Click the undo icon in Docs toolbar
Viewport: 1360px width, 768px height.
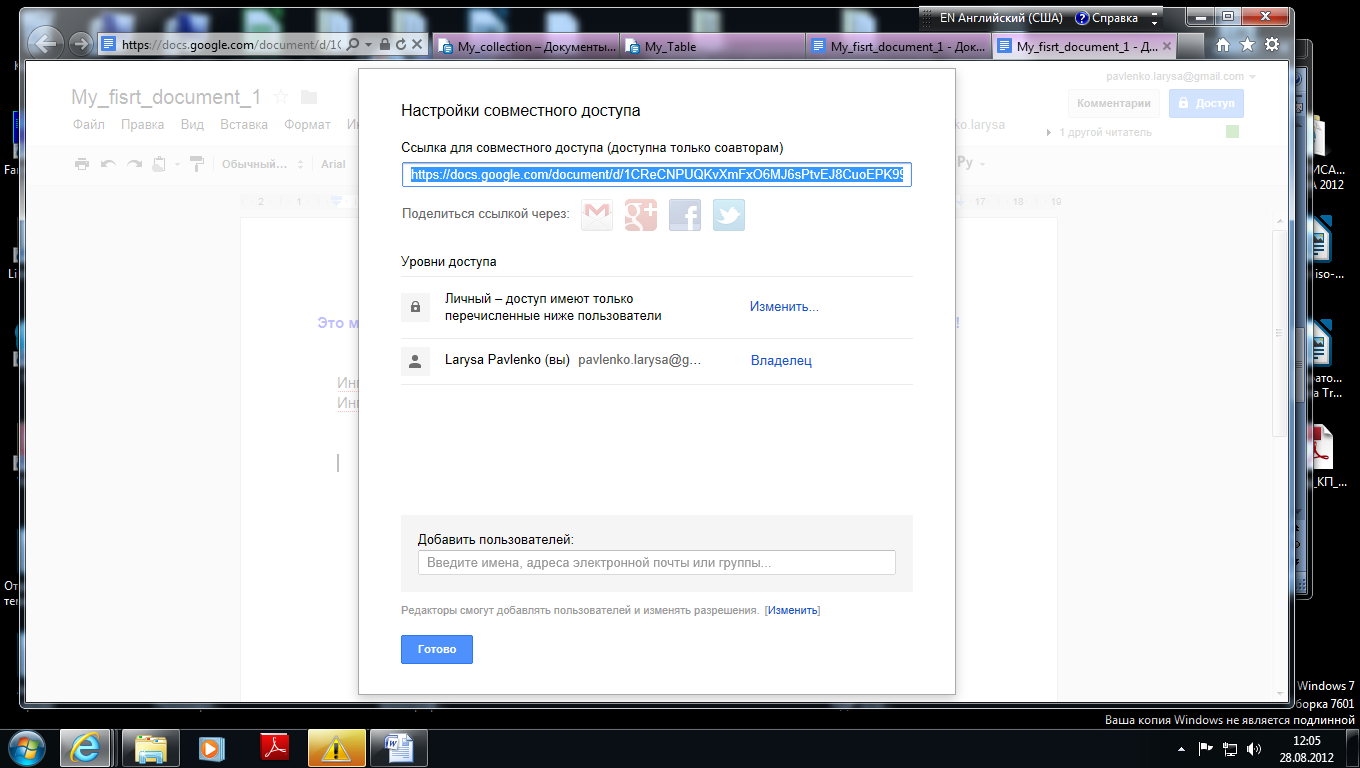coord(108,164)
